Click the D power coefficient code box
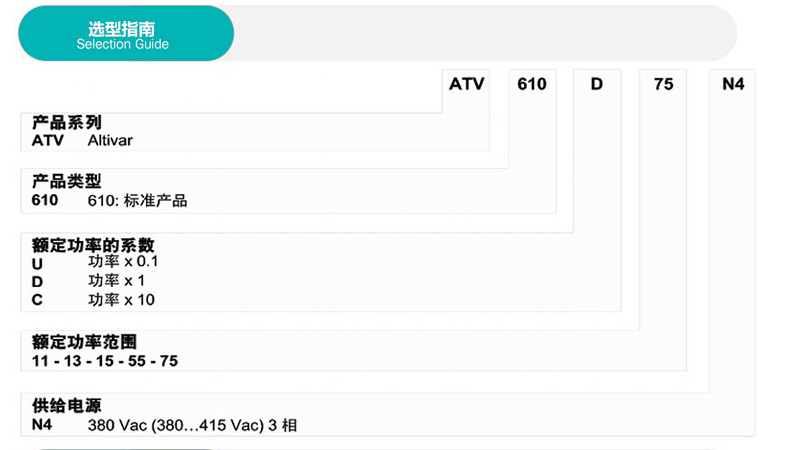The height and width of the screenshot is (450, 804). pos(597,84)
